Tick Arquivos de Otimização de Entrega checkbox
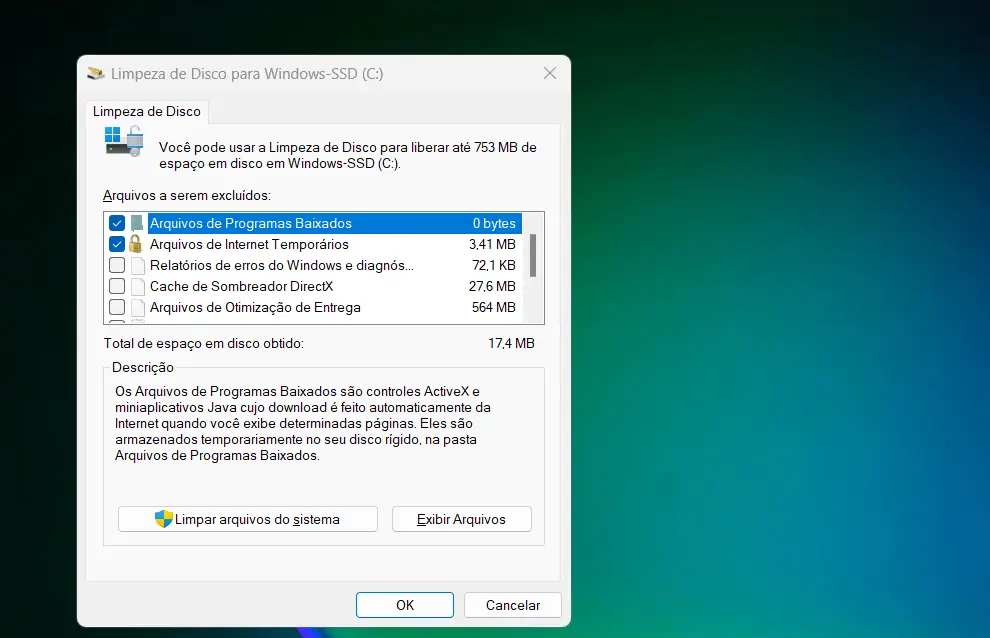The width and height of the screenshot is (990, 638). click(117, 307)
